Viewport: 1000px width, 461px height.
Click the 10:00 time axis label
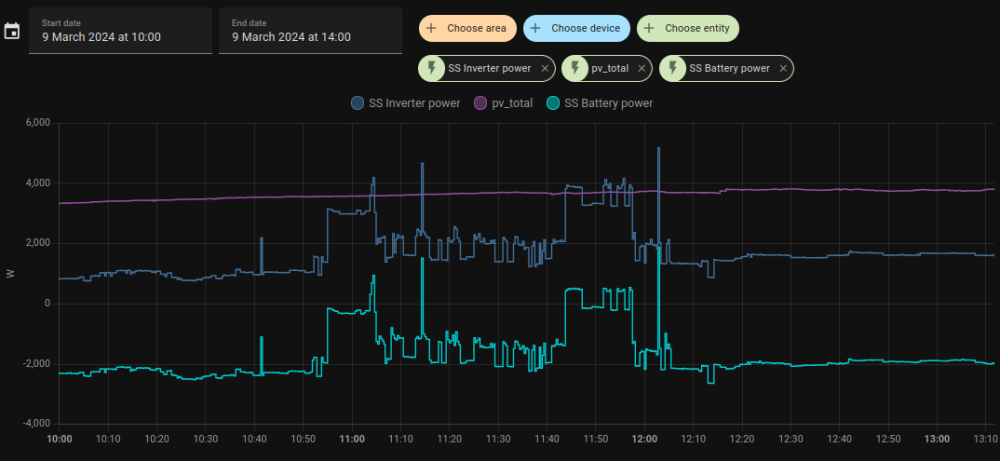pos(59,439)
